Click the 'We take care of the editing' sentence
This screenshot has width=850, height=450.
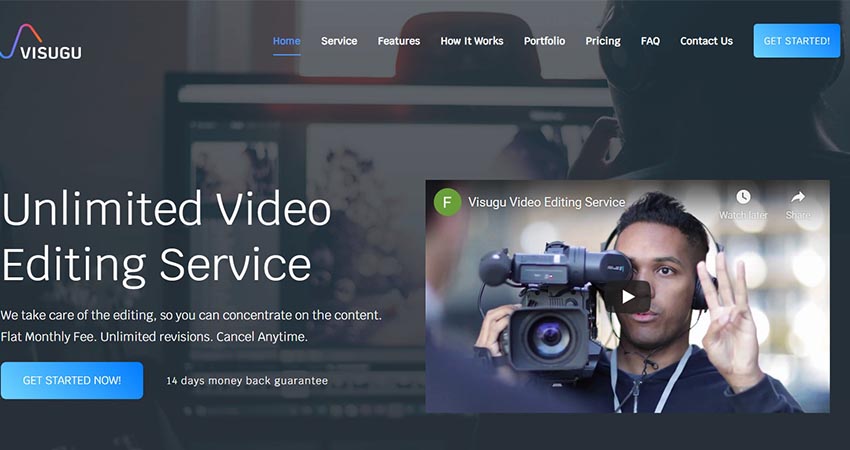(x=191, y=315)
